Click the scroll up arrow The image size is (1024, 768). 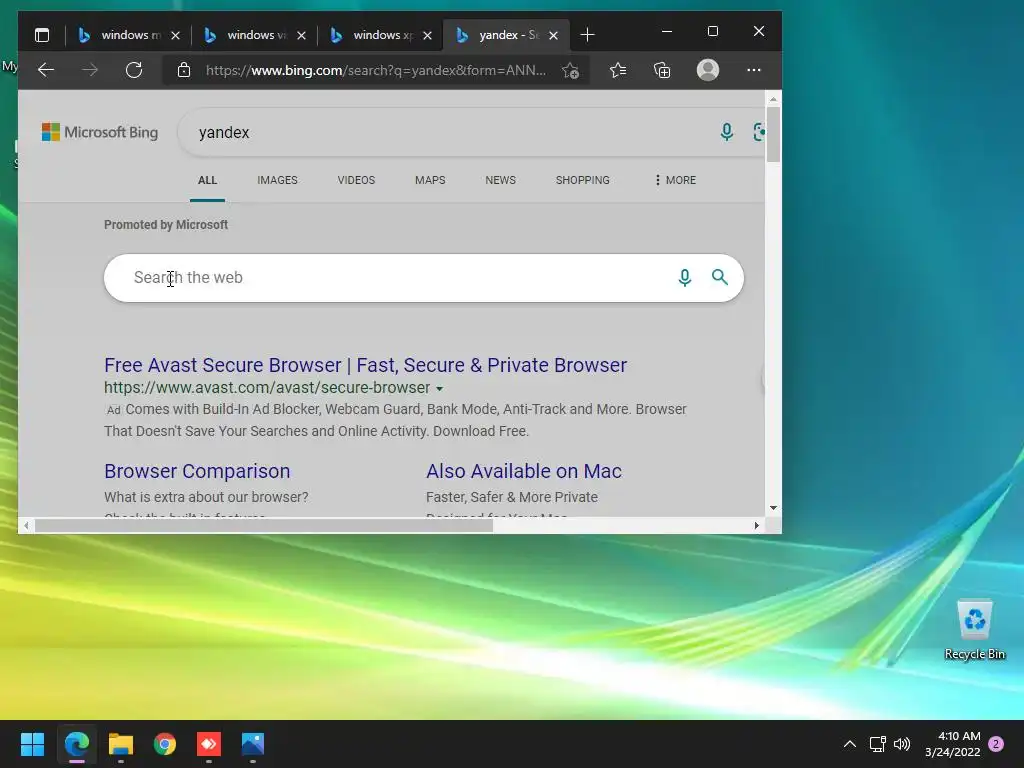click(773, 99)
